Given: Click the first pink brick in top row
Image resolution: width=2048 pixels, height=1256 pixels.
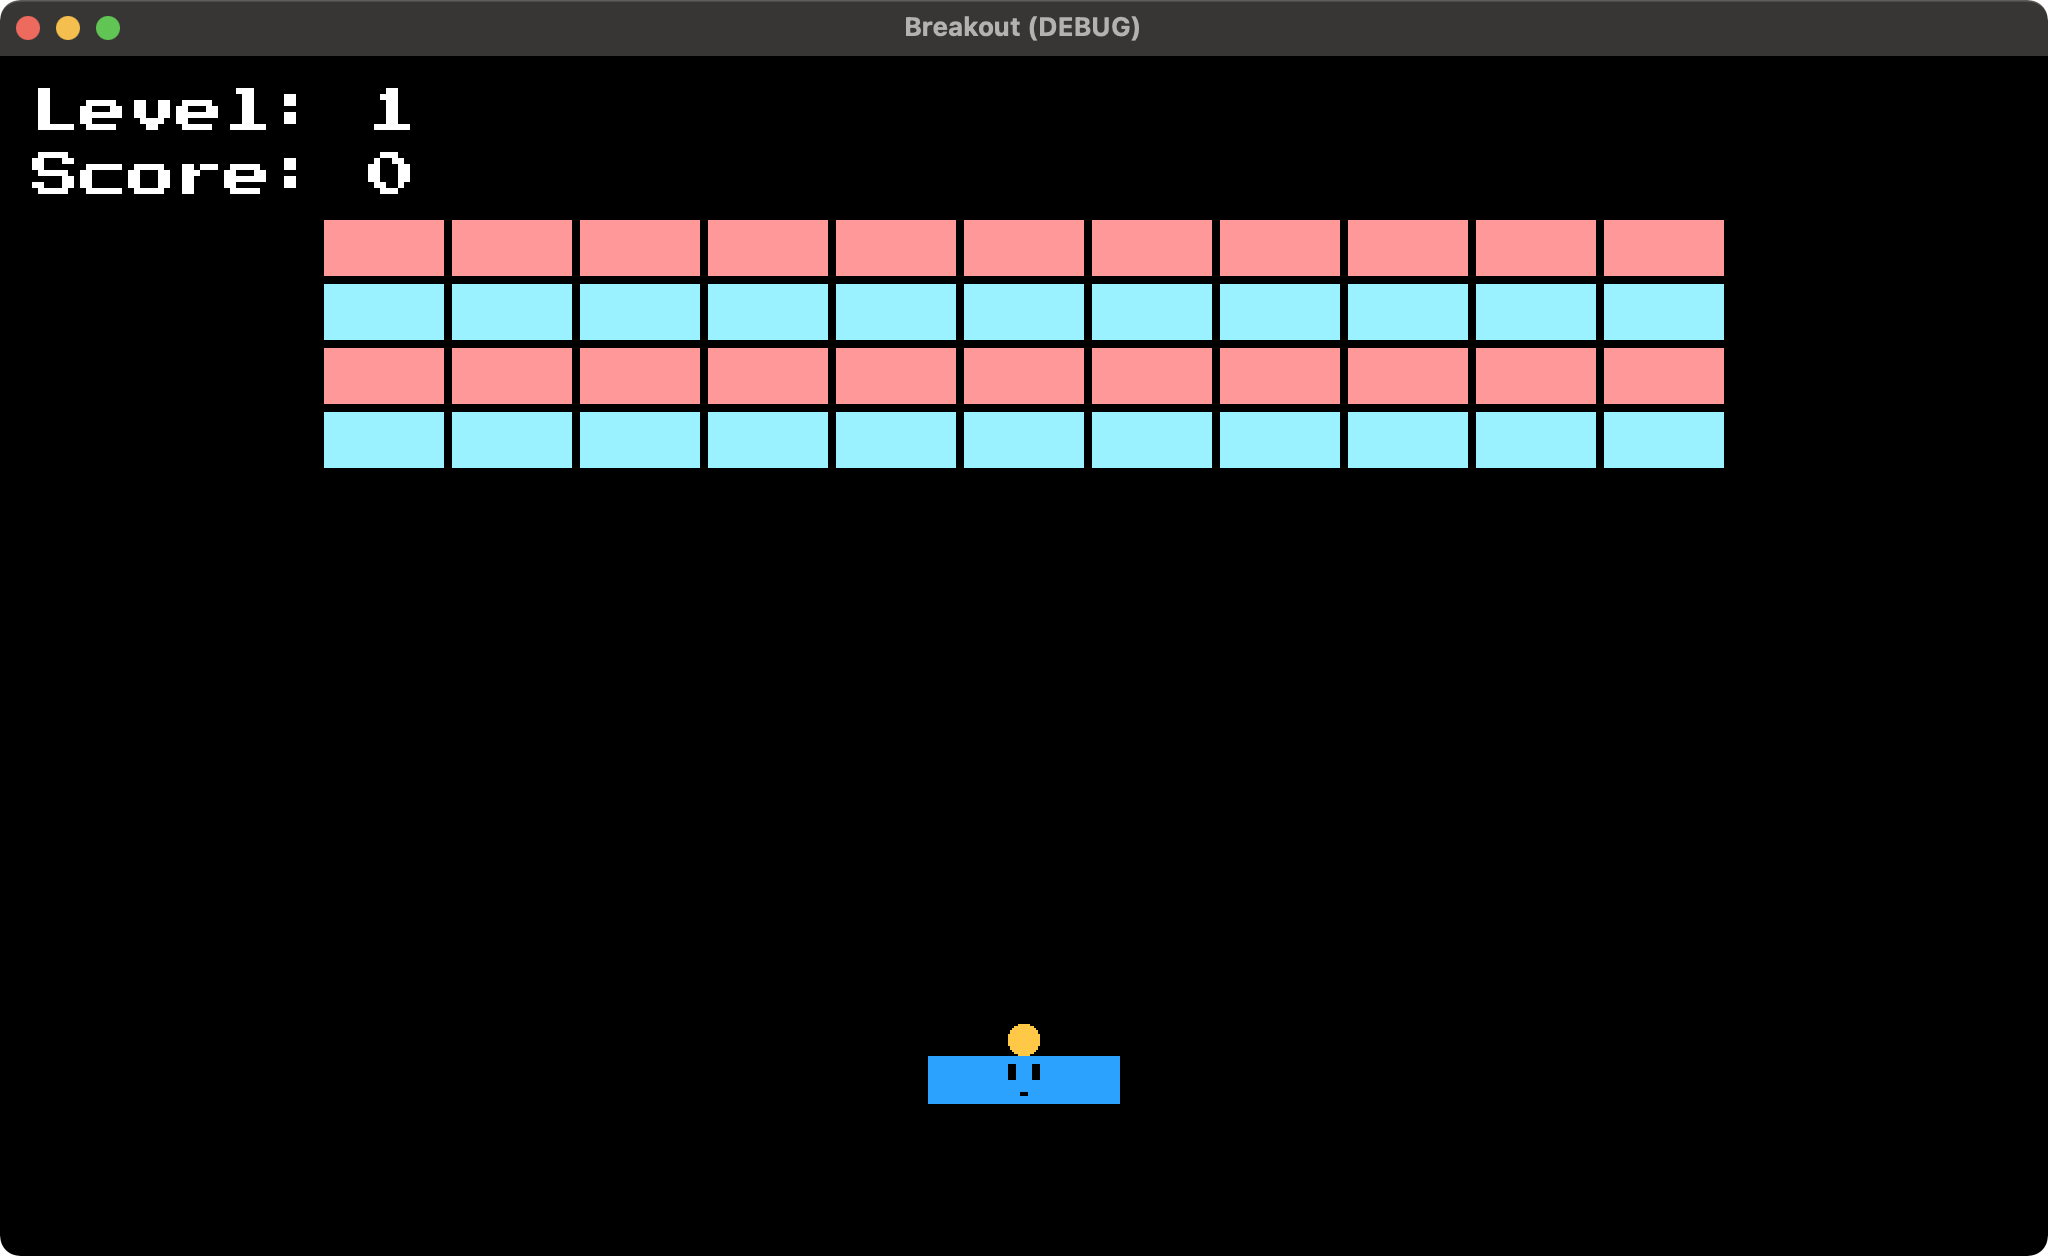Looking at the screenshot, I should (384, 248).
